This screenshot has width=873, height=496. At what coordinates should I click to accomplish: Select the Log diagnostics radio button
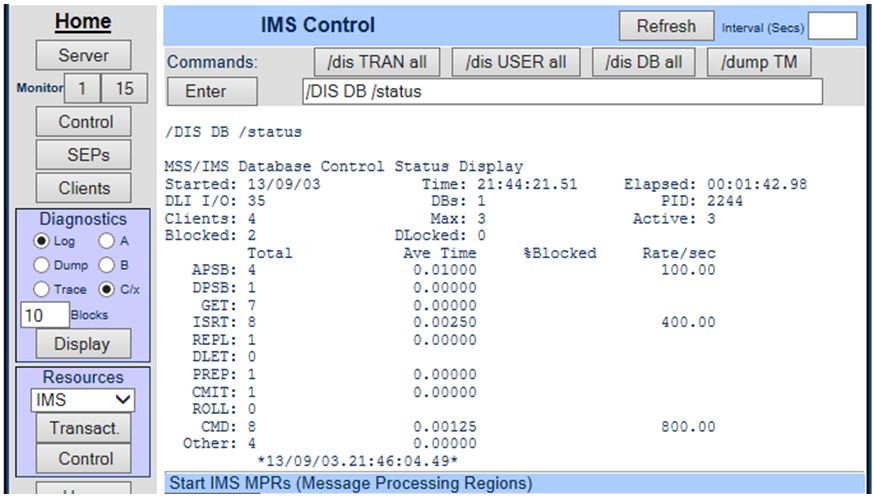tap(41, 241)
